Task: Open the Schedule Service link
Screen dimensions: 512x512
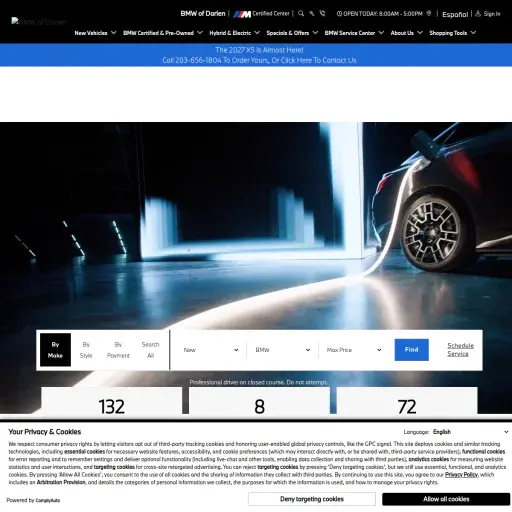Action: [460, 349]
